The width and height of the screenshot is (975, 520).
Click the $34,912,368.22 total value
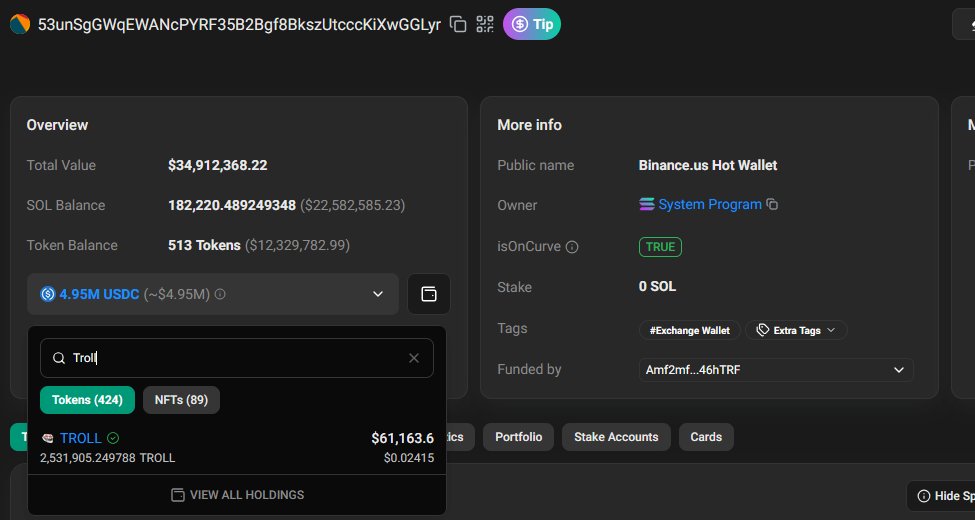tap(218, 165)
